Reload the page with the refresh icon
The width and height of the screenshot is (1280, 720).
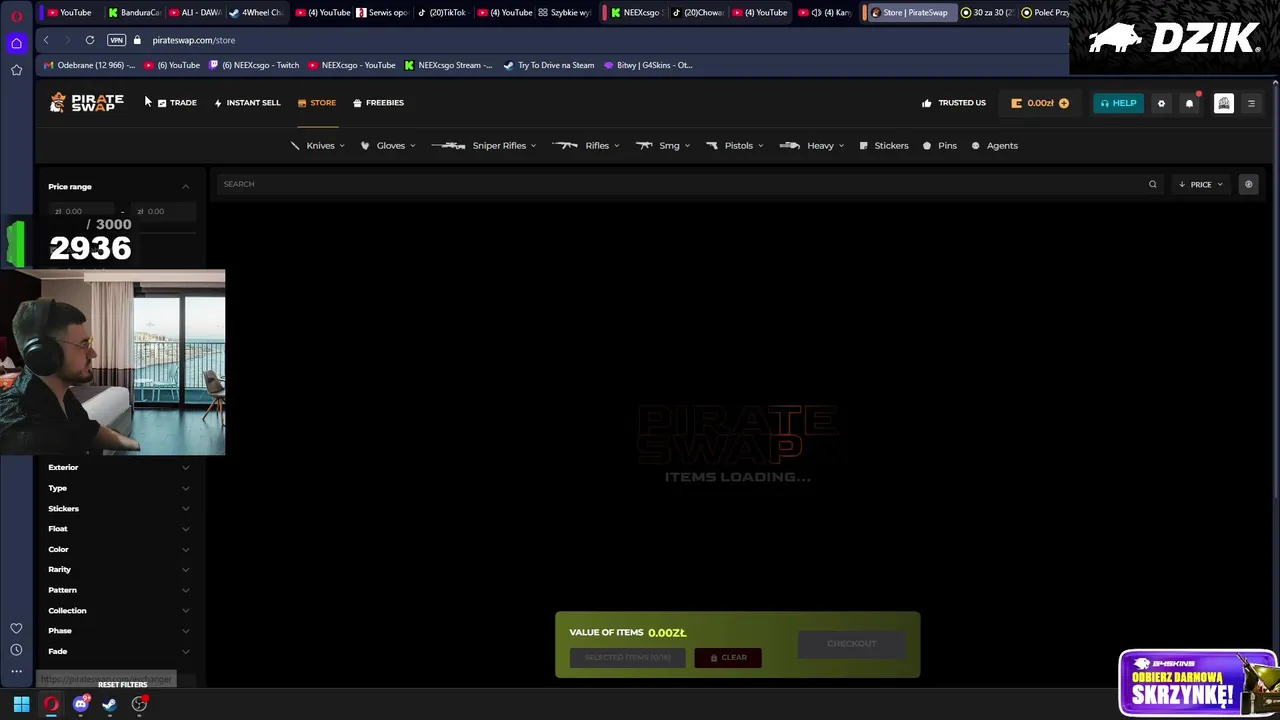(90, 40)
